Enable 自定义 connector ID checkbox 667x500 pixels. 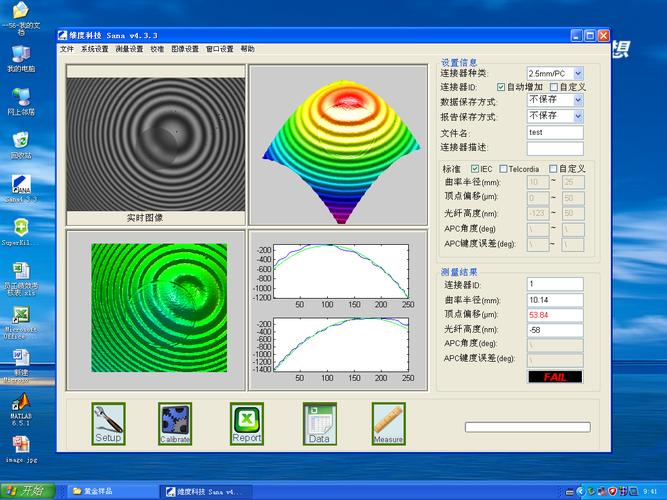pyautogui.click(x=553, y=87)
